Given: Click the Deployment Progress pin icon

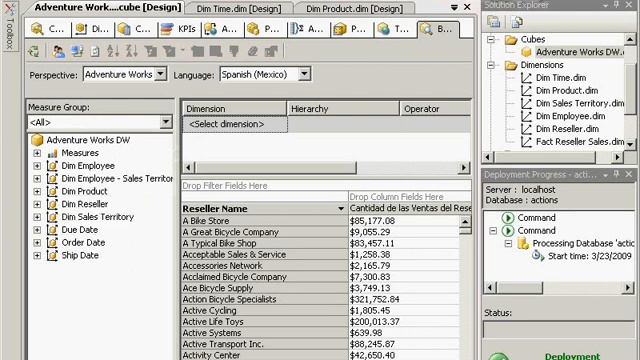Looking at the screenshot, I should click(616, 174).
